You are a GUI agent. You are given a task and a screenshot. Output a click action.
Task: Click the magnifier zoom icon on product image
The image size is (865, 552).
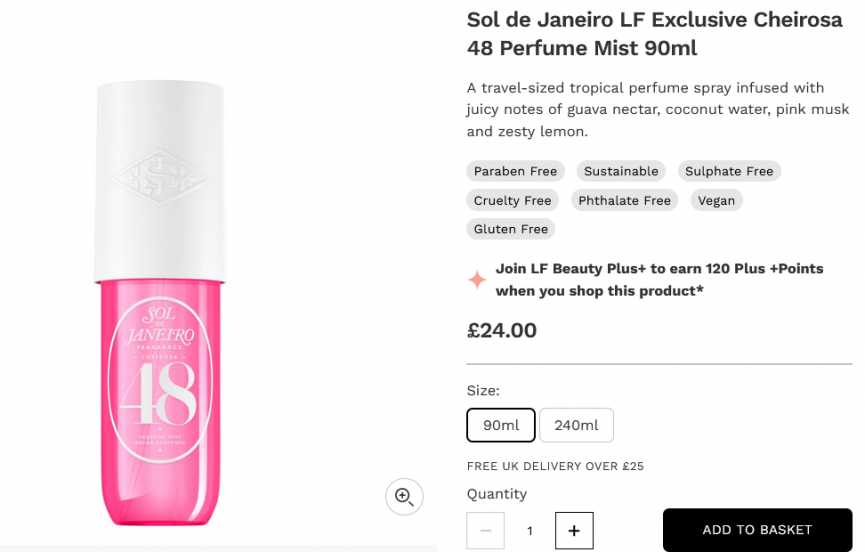(404, 497)
